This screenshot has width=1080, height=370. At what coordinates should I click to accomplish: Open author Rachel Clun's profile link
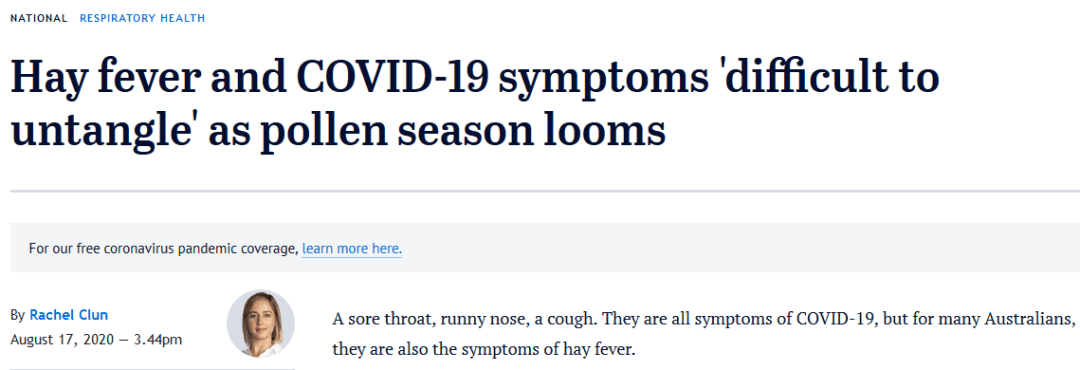click(69, 315)
